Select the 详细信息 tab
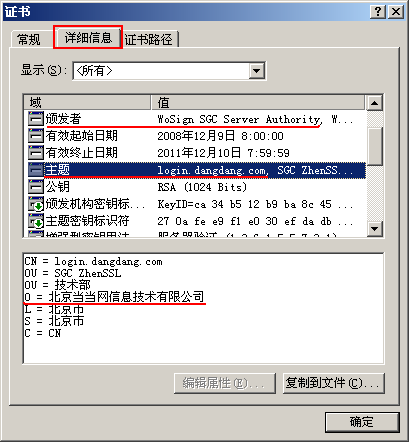 point(88,37)
